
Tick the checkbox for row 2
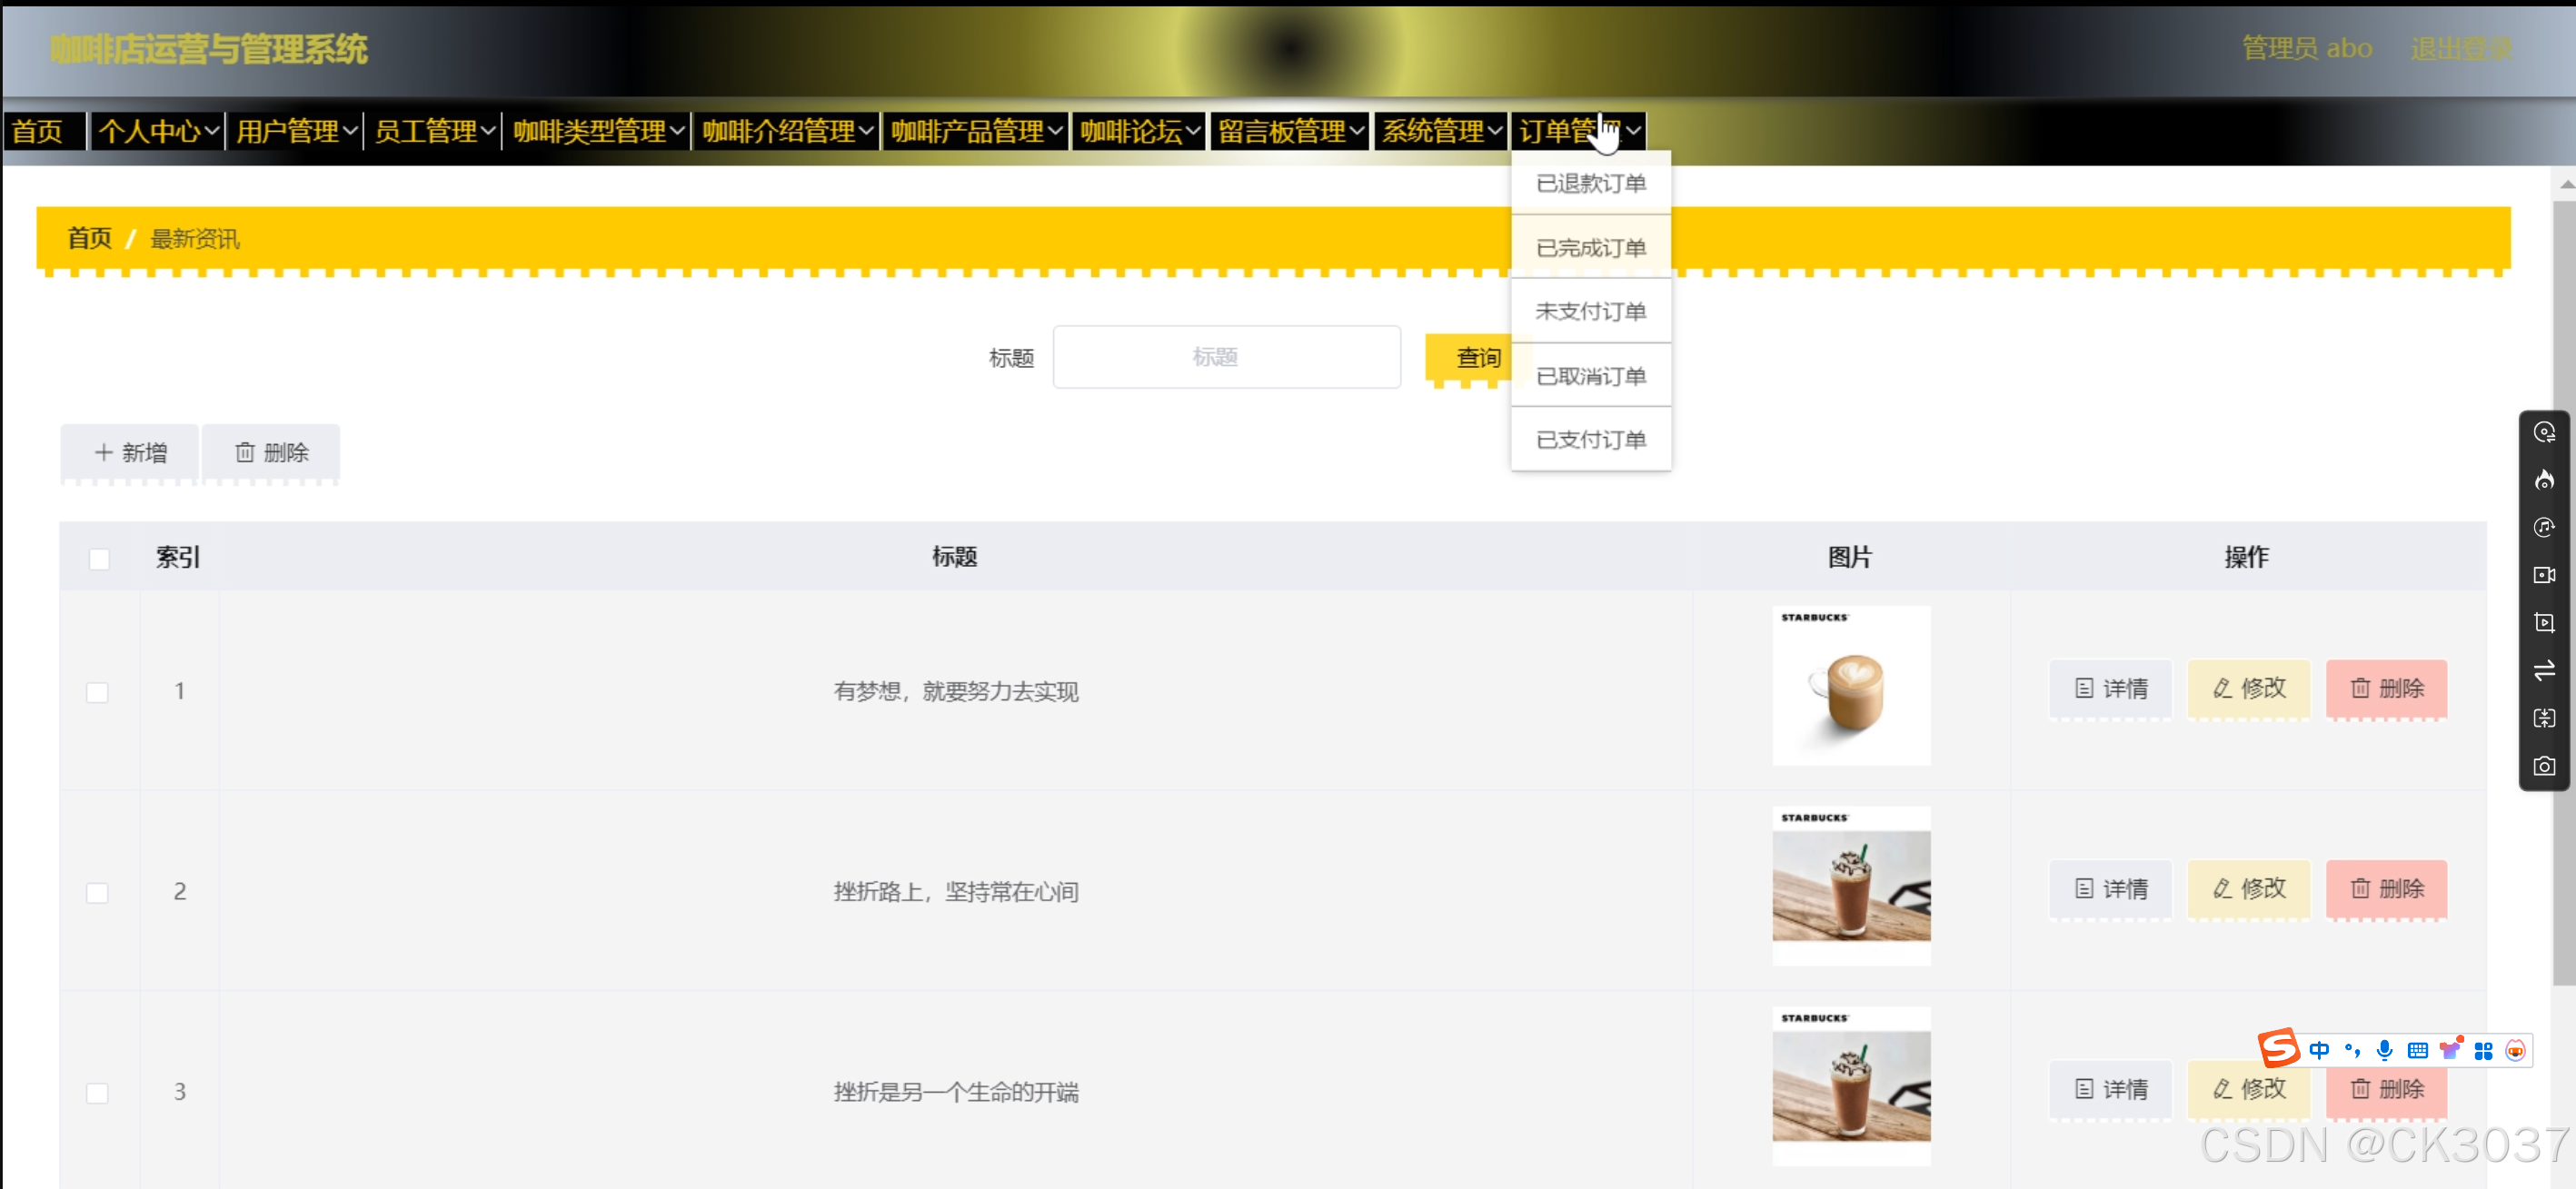[x=97, y=892]
